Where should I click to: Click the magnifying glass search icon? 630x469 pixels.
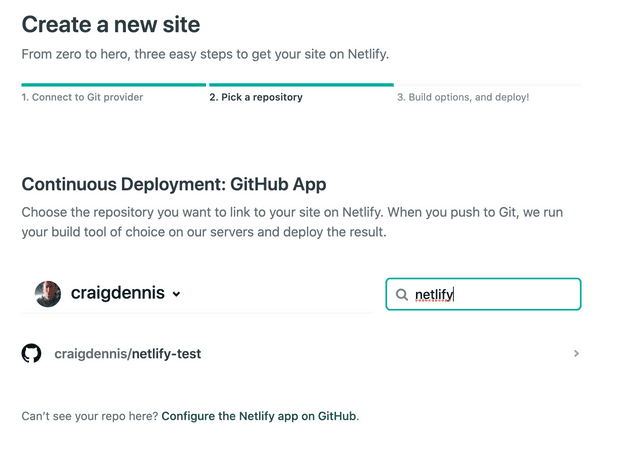tap(401, 295)
